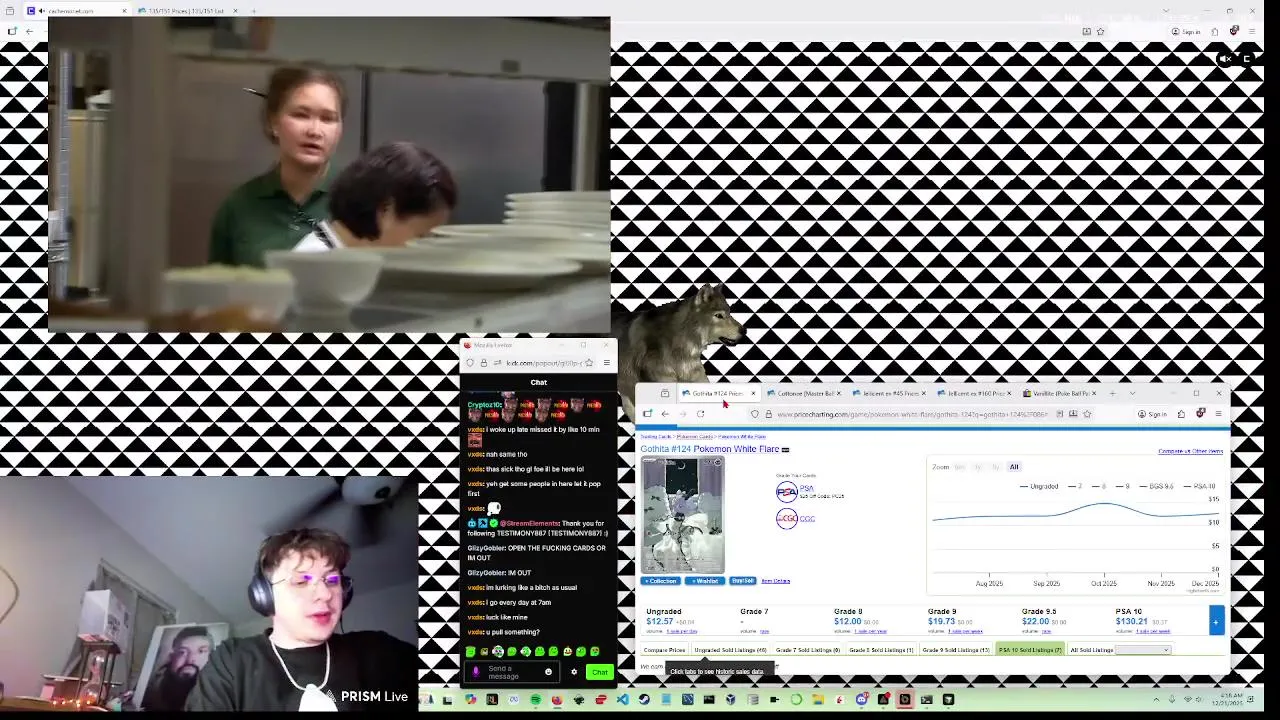The height and width of the screenshot is (720, 1280).
Task: Click the PSA grading logo
Action: [787, 492]
